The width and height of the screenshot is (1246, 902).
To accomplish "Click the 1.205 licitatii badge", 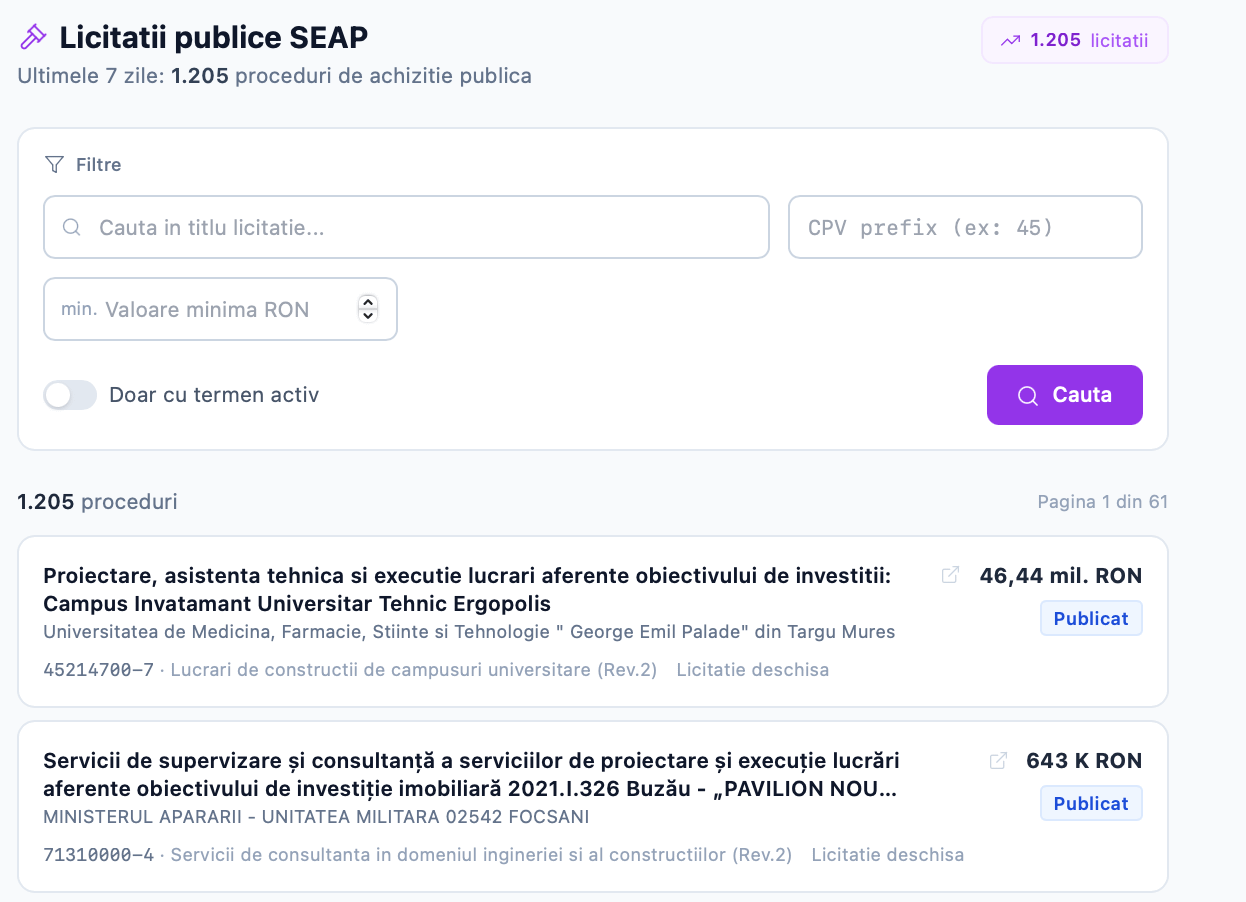I will [x=1075, y=40].
